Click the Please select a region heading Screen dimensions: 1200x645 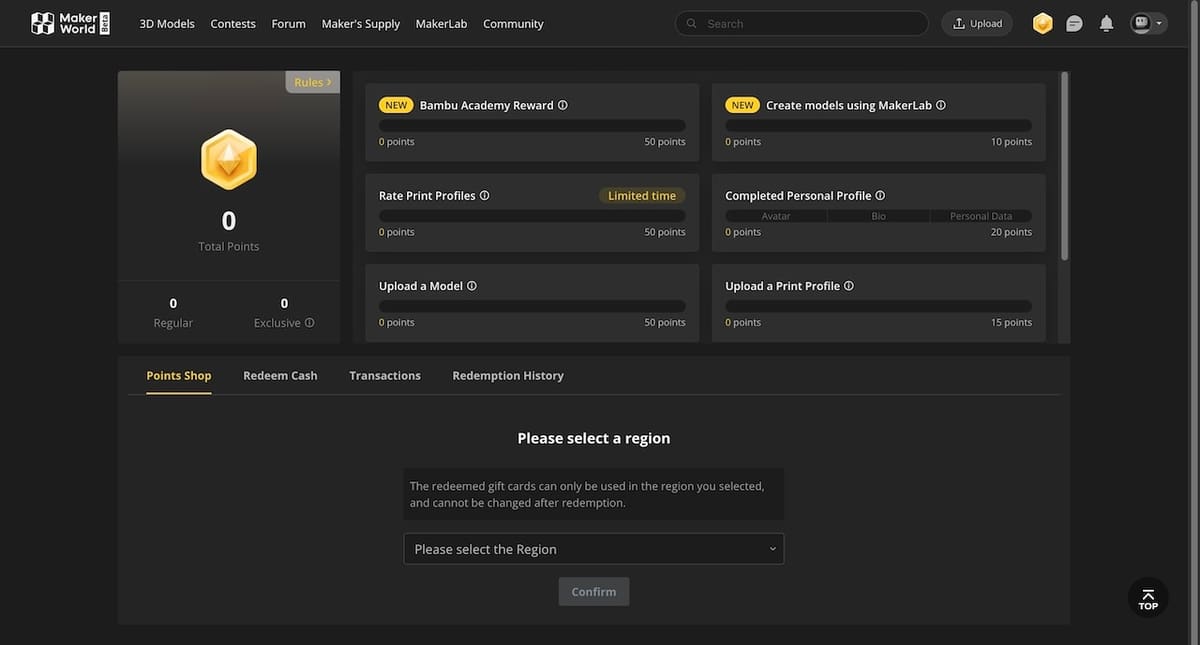pyautogui.click(x=594, y=438)
